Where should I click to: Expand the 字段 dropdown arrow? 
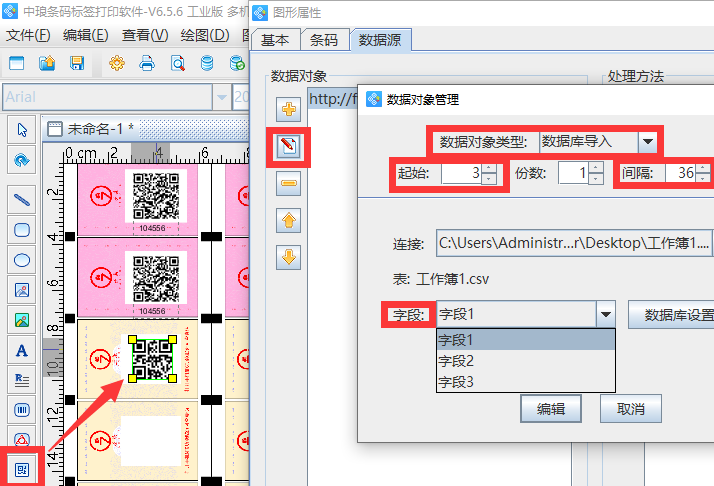coord(606,314)
